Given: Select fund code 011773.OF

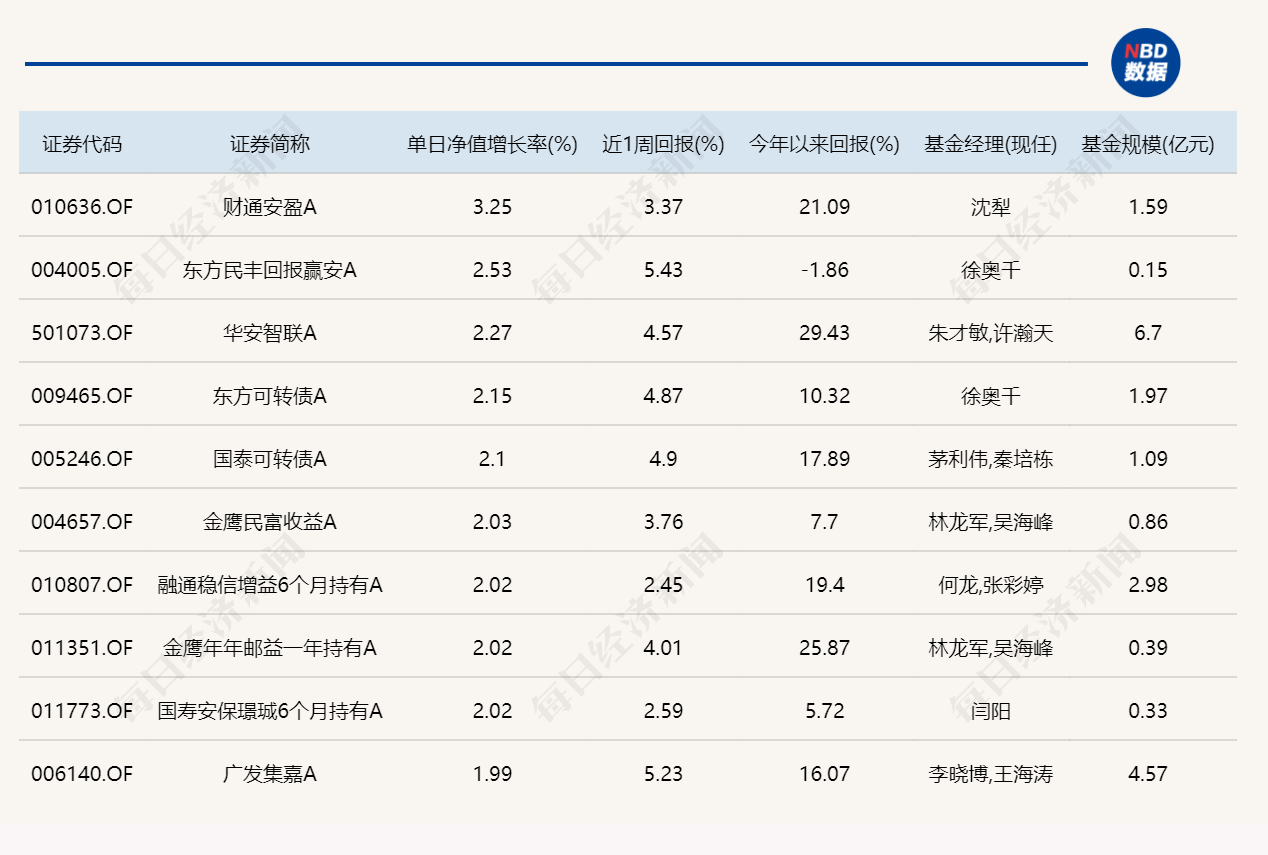Looking at the screenshot, I should click(82, 711).
